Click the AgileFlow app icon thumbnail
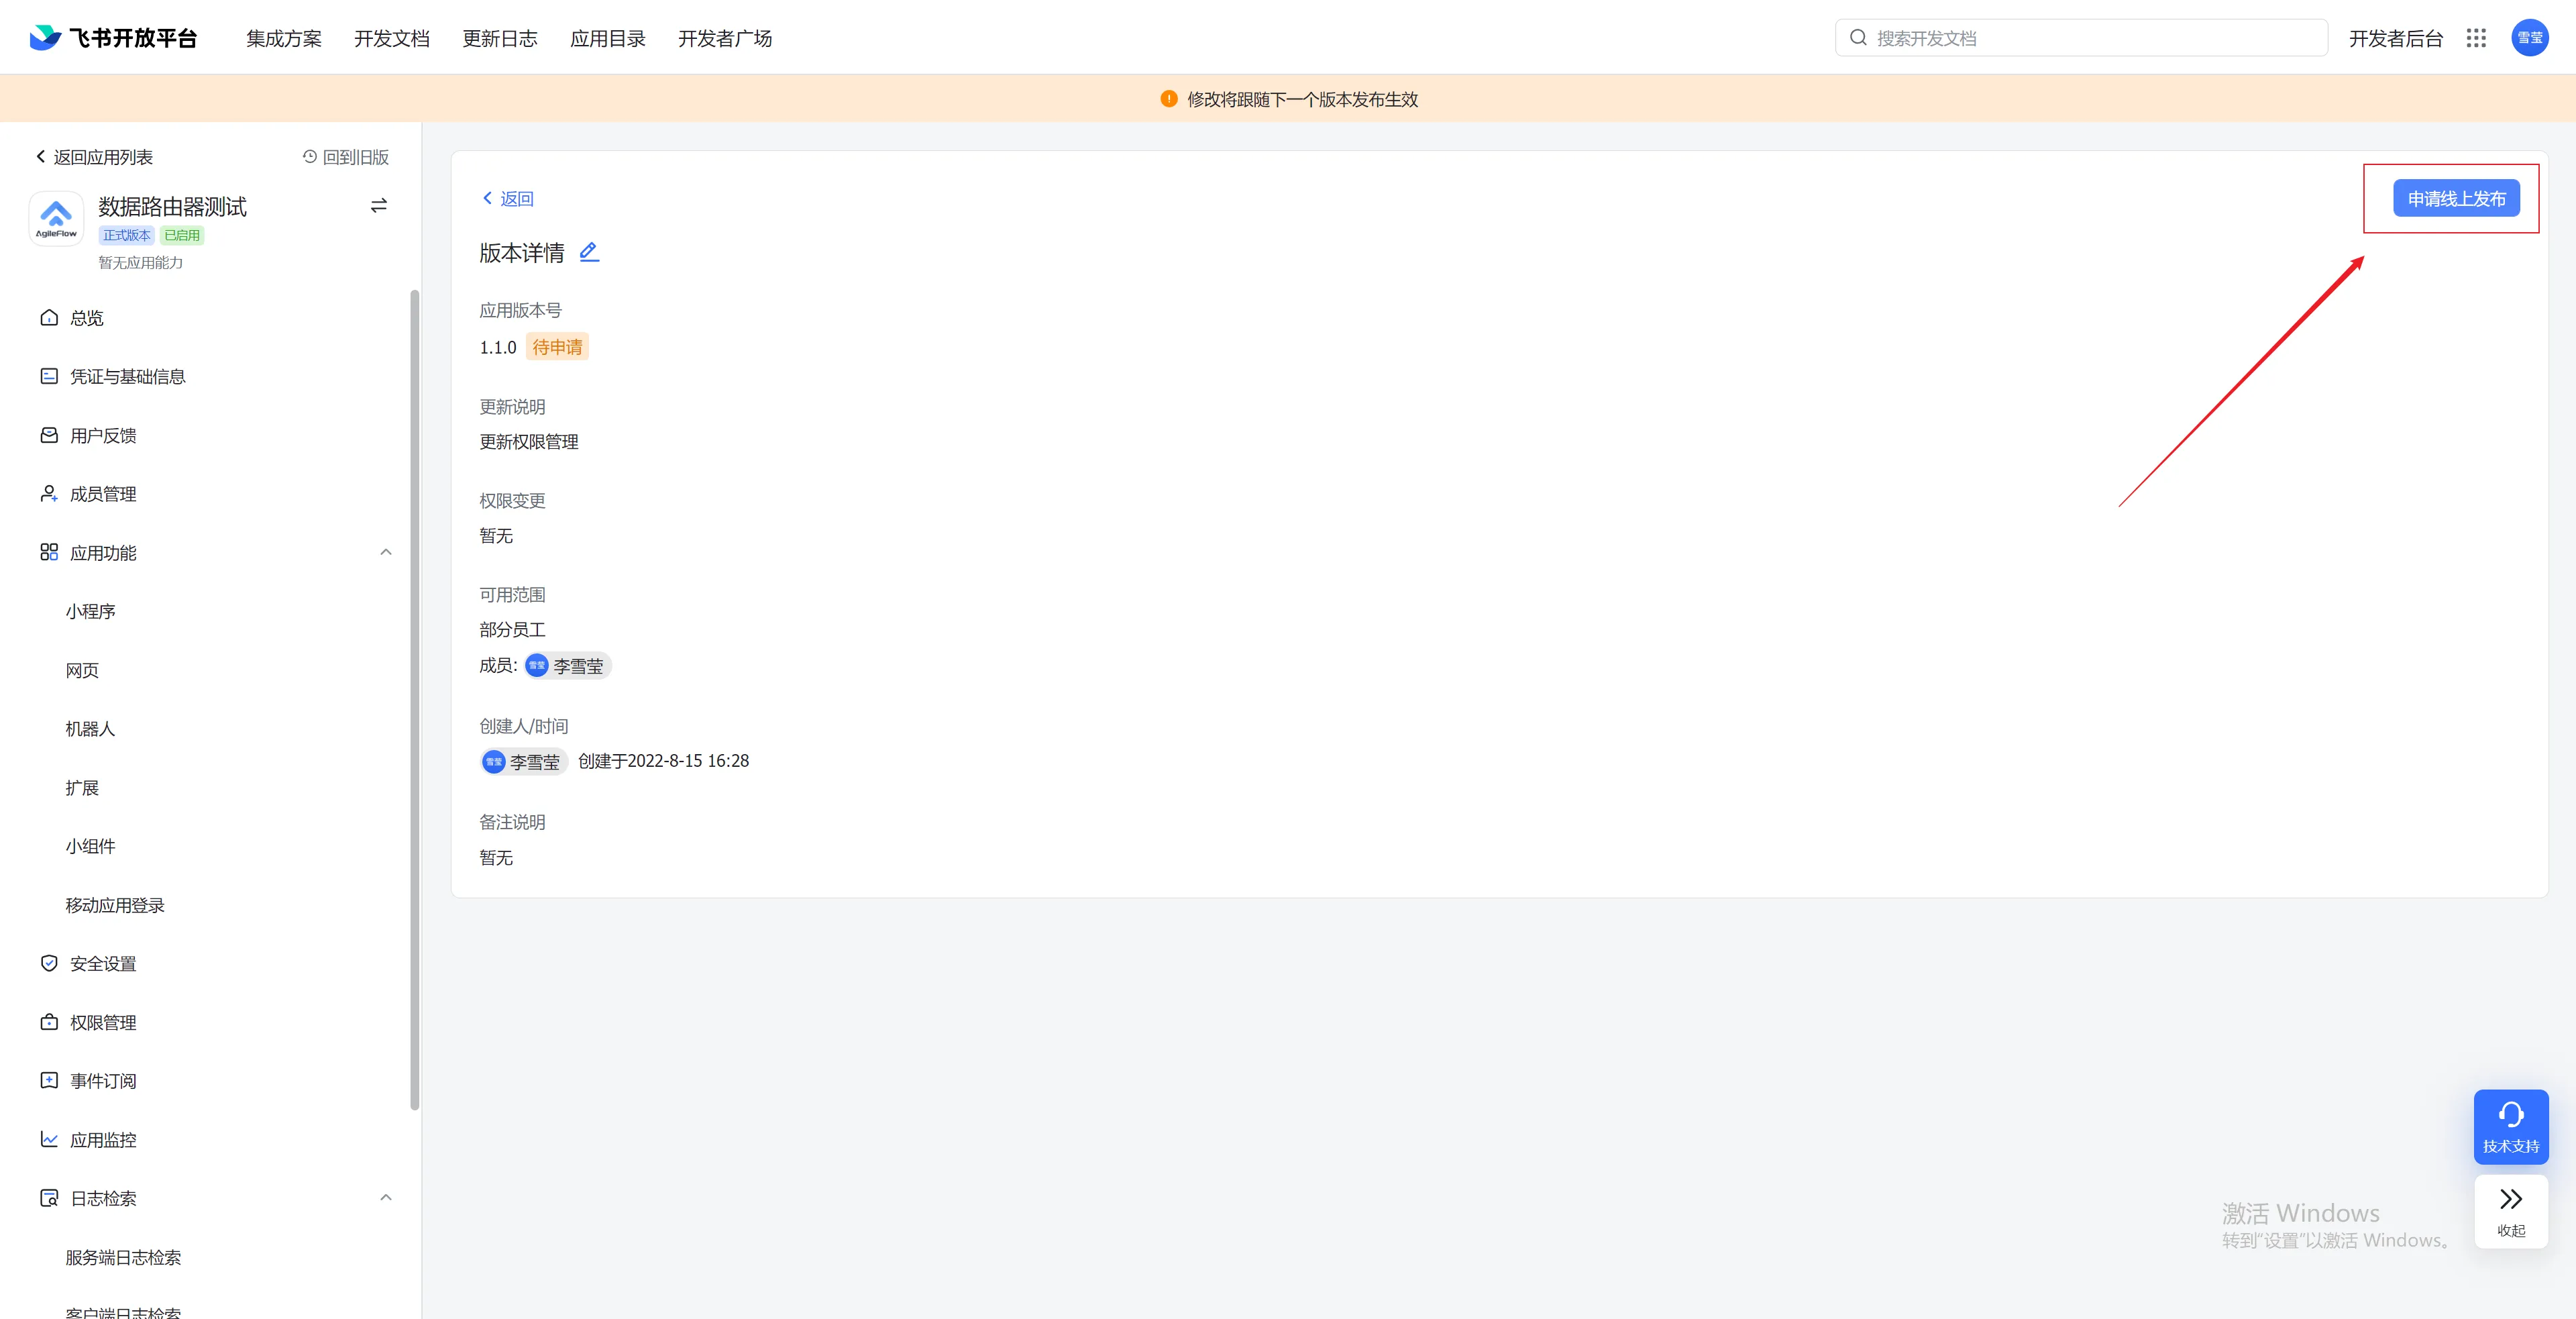 pos(56,217)
